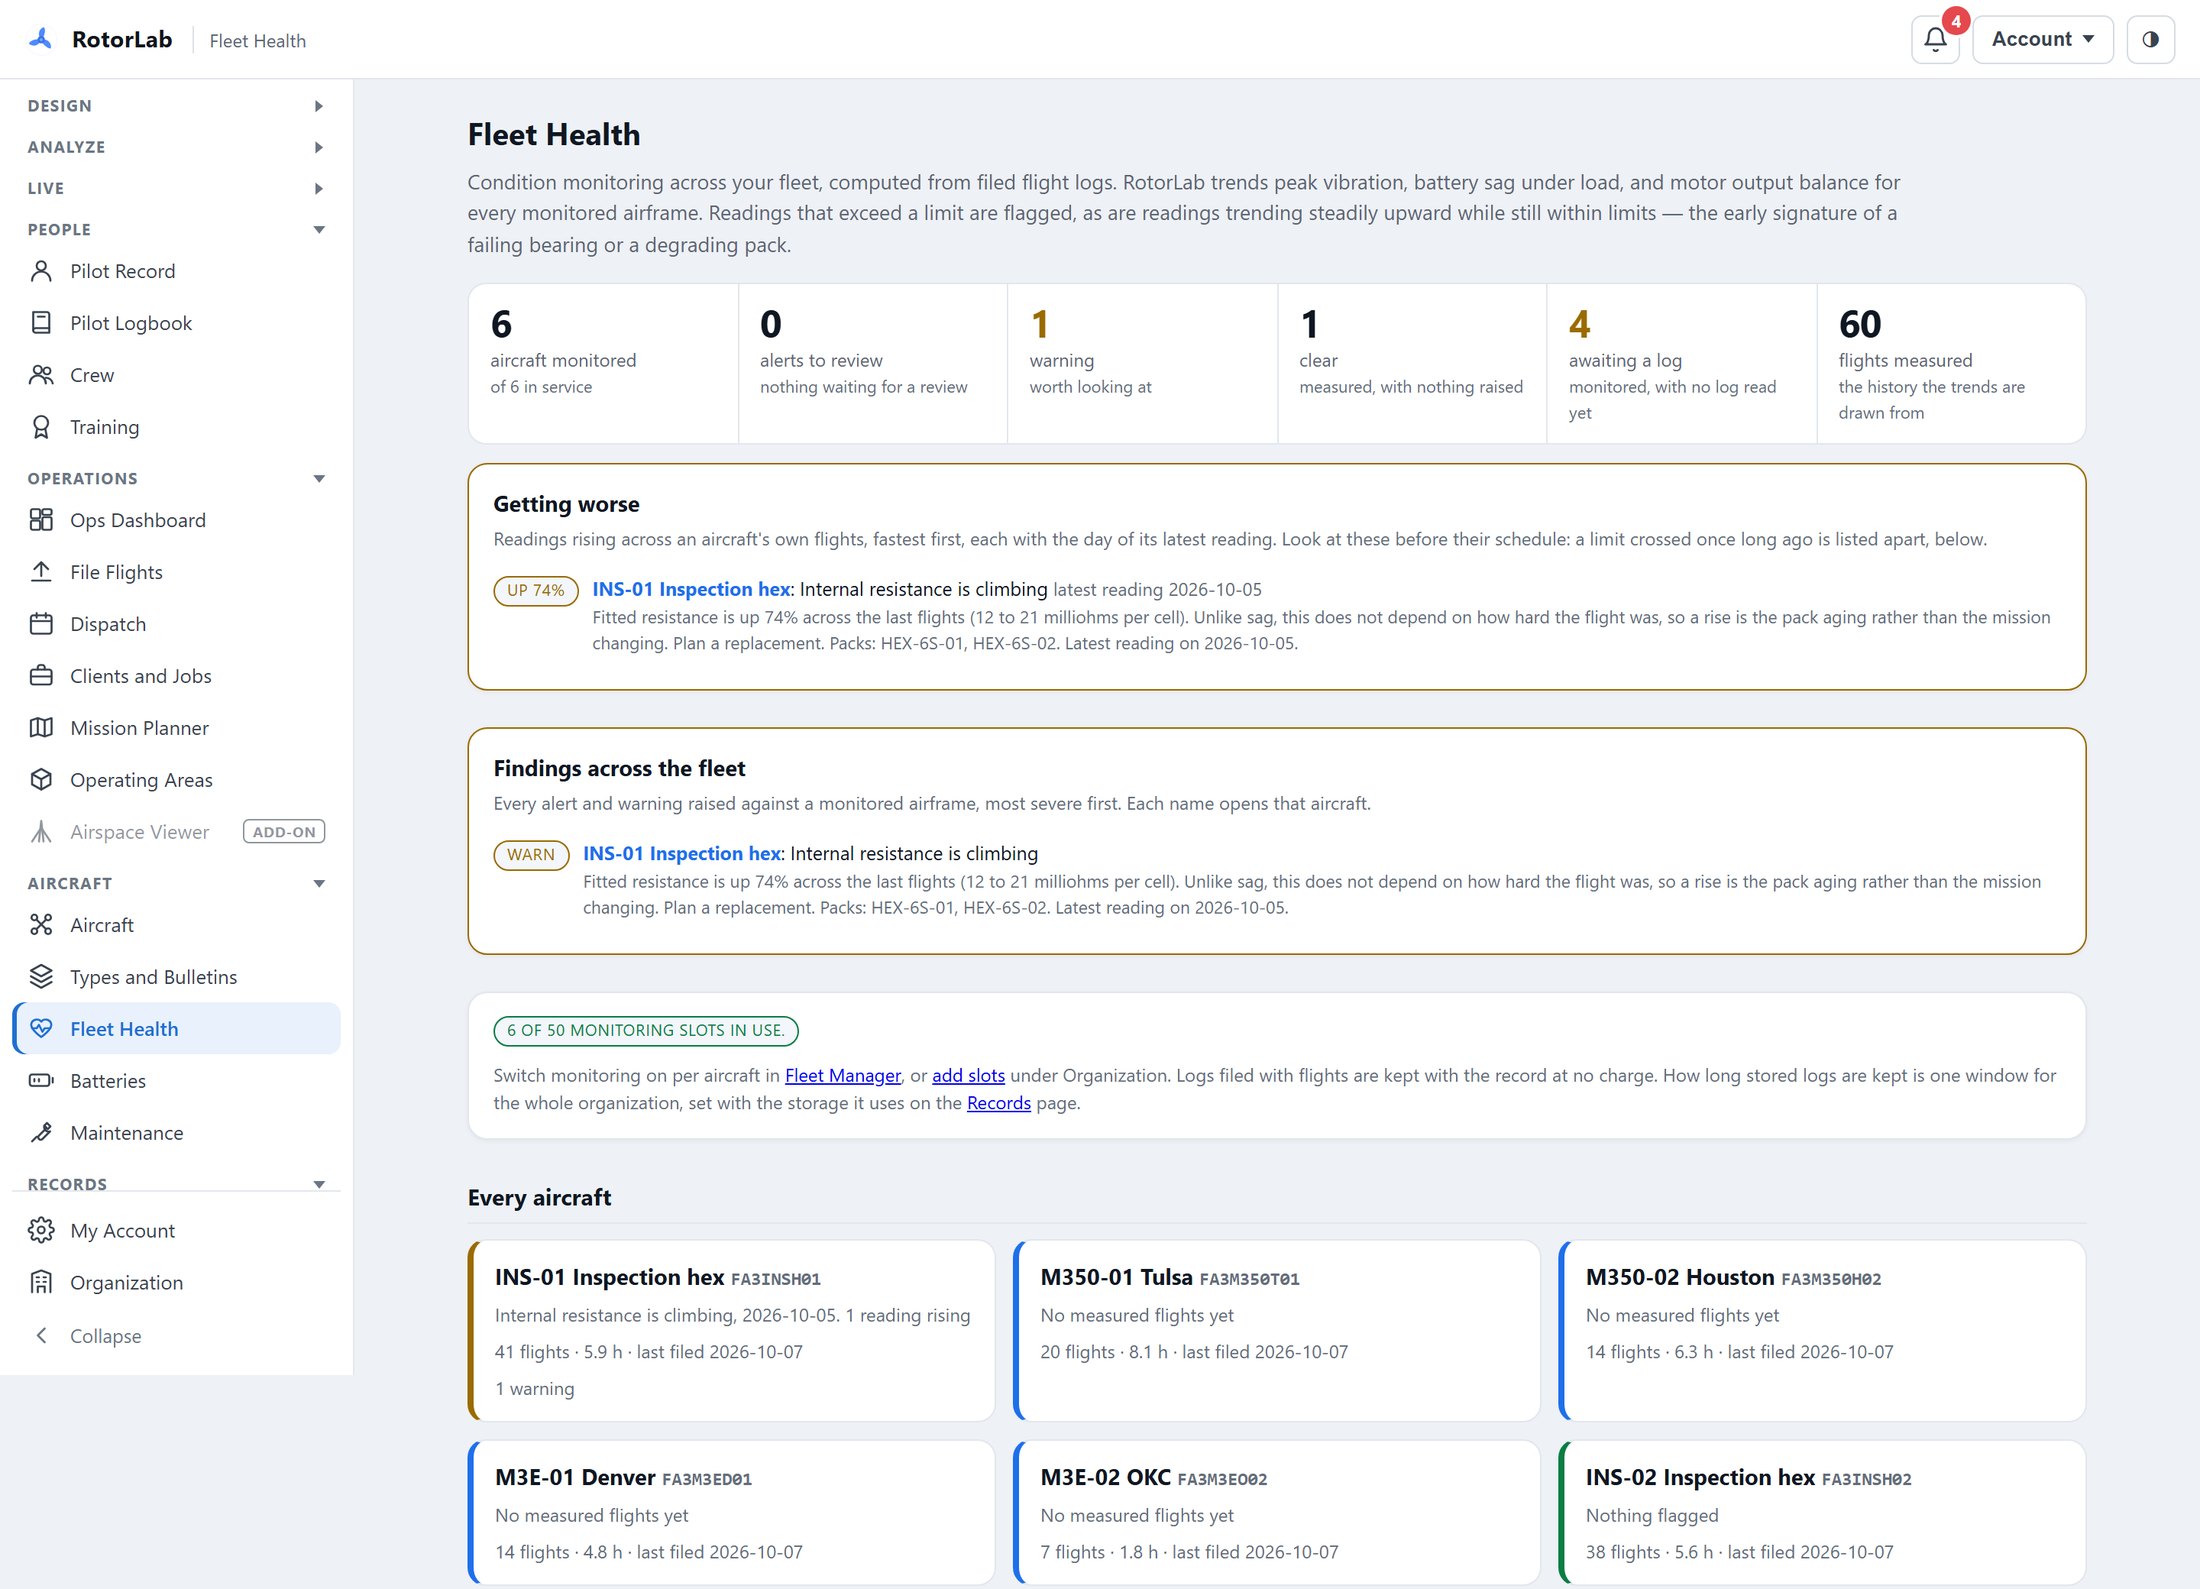The width and height of the screenshot is (2200, 1589).
Task: Expand the LIVE sidebar section
Action: click(x=176, y=188)
